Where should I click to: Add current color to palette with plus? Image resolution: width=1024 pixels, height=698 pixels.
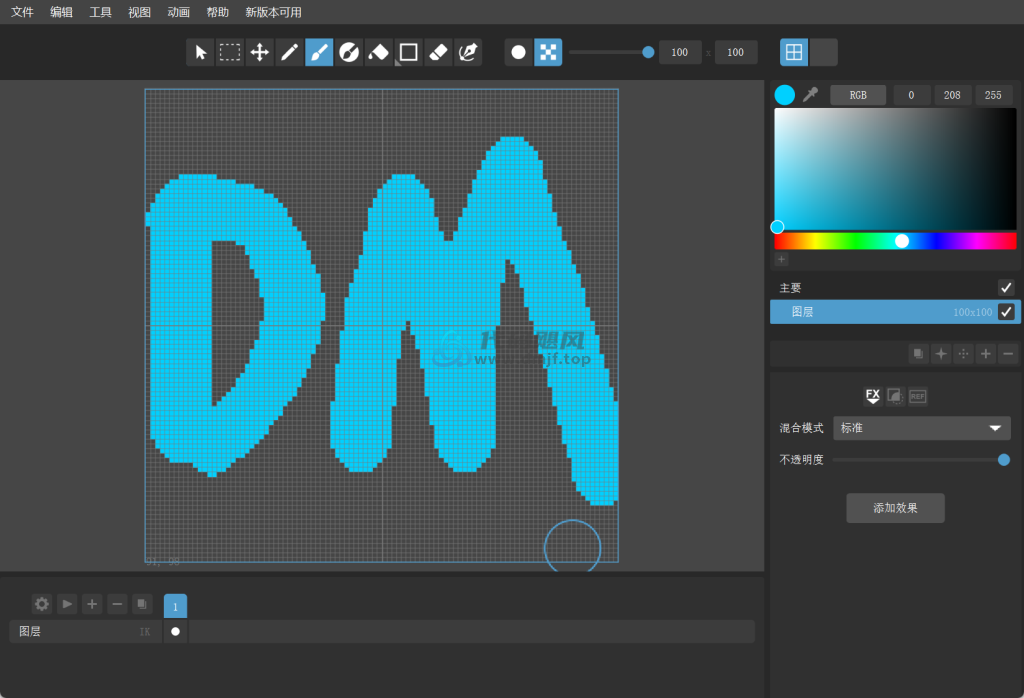point(781,259)
